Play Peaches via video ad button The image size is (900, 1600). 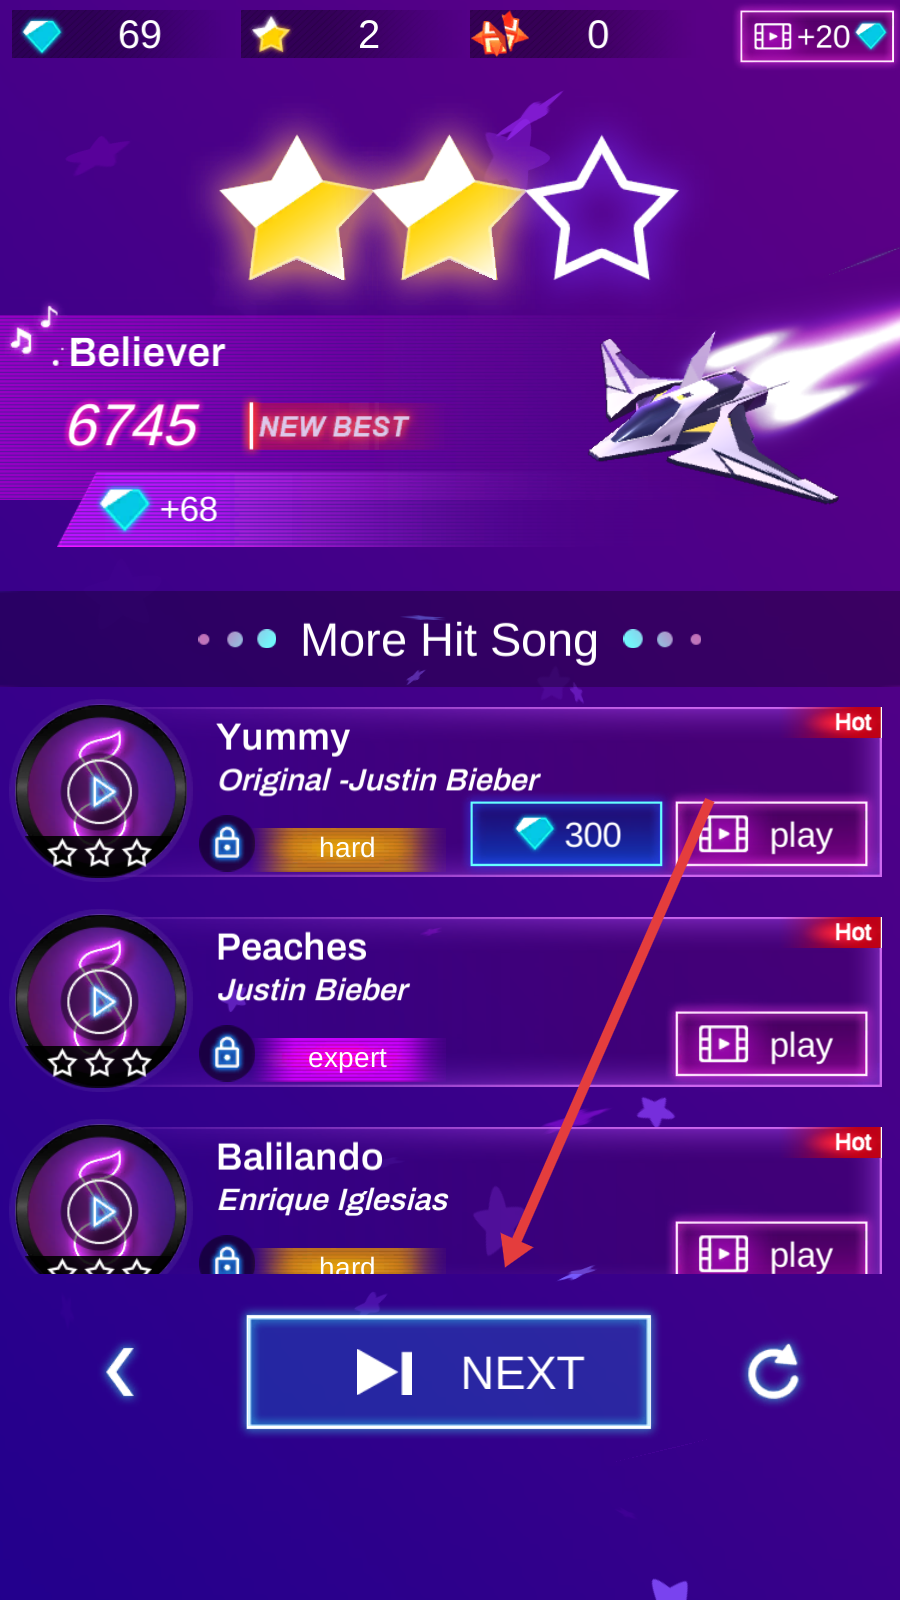[771, 1044]
